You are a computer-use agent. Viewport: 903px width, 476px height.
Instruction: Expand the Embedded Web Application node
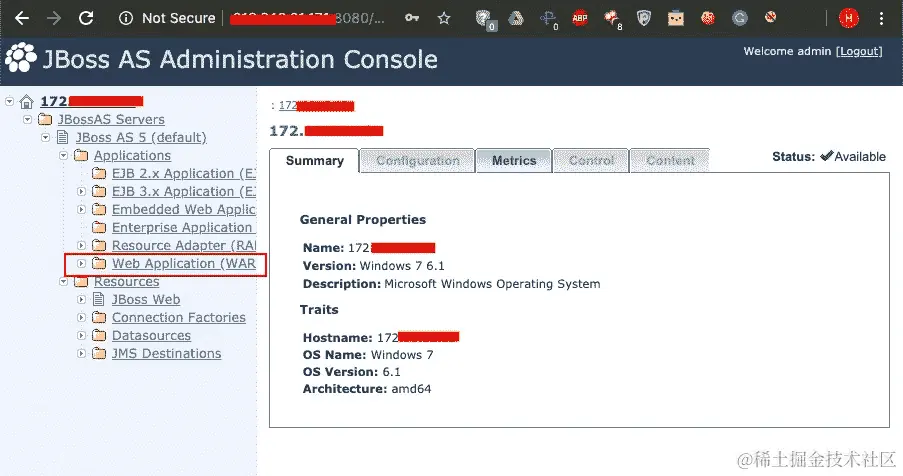[81, 210]
